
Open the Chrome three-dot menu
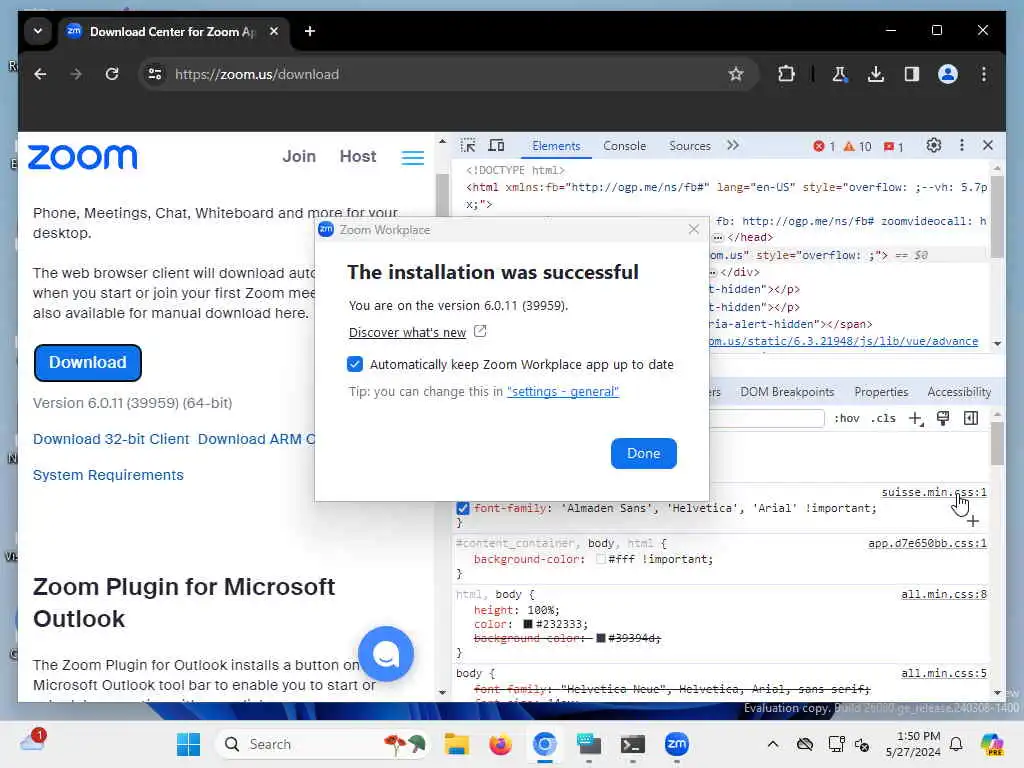(984, 74)
